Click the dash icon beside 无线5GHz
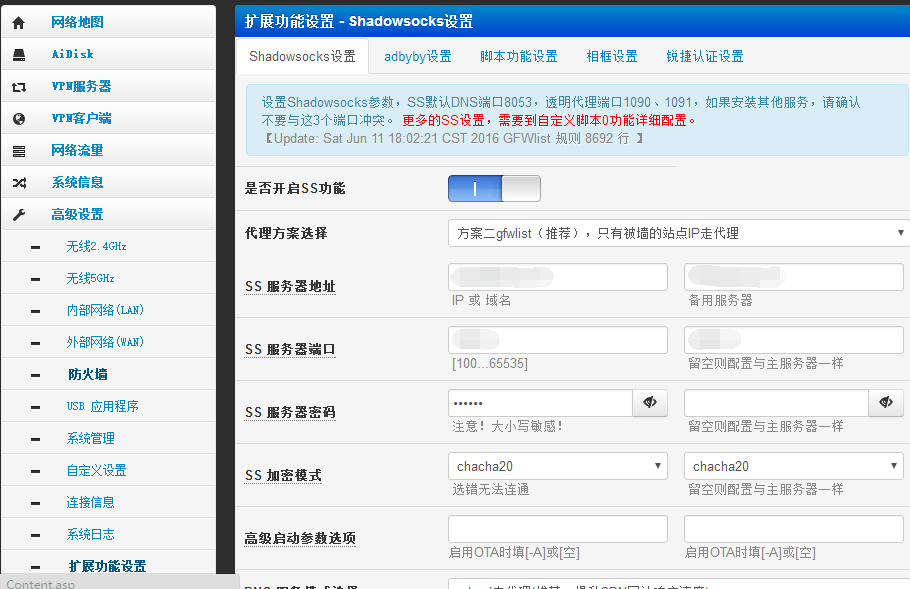 click(35, 279)
